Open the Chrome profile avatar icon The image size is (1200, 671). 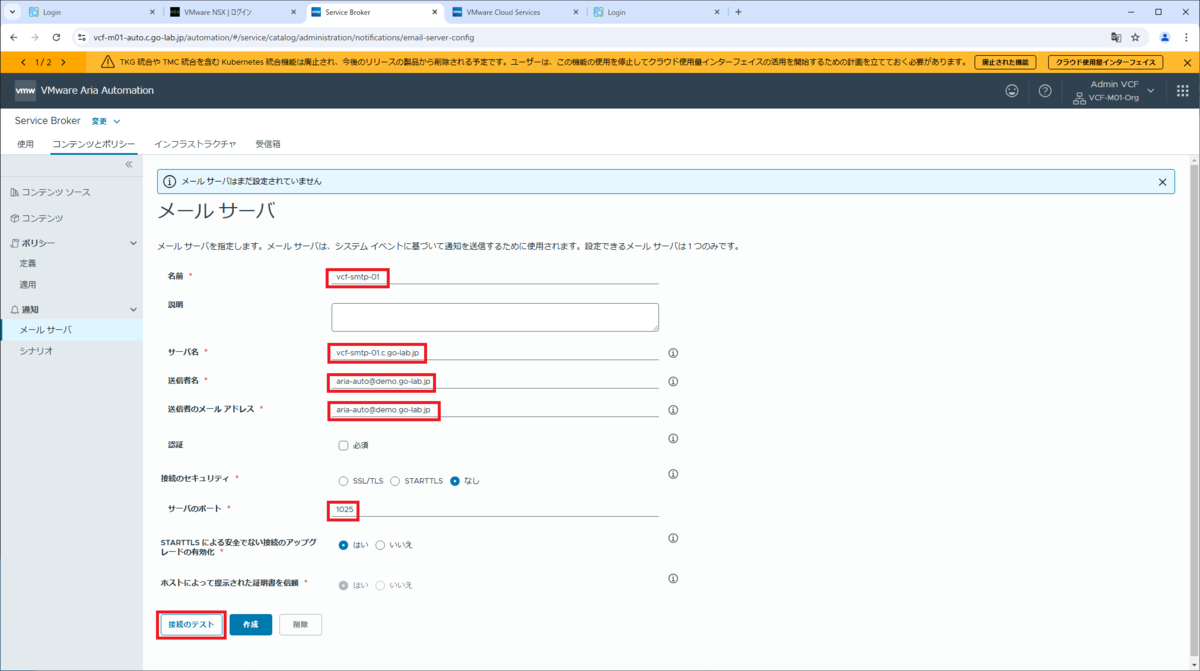point(1165,38)
